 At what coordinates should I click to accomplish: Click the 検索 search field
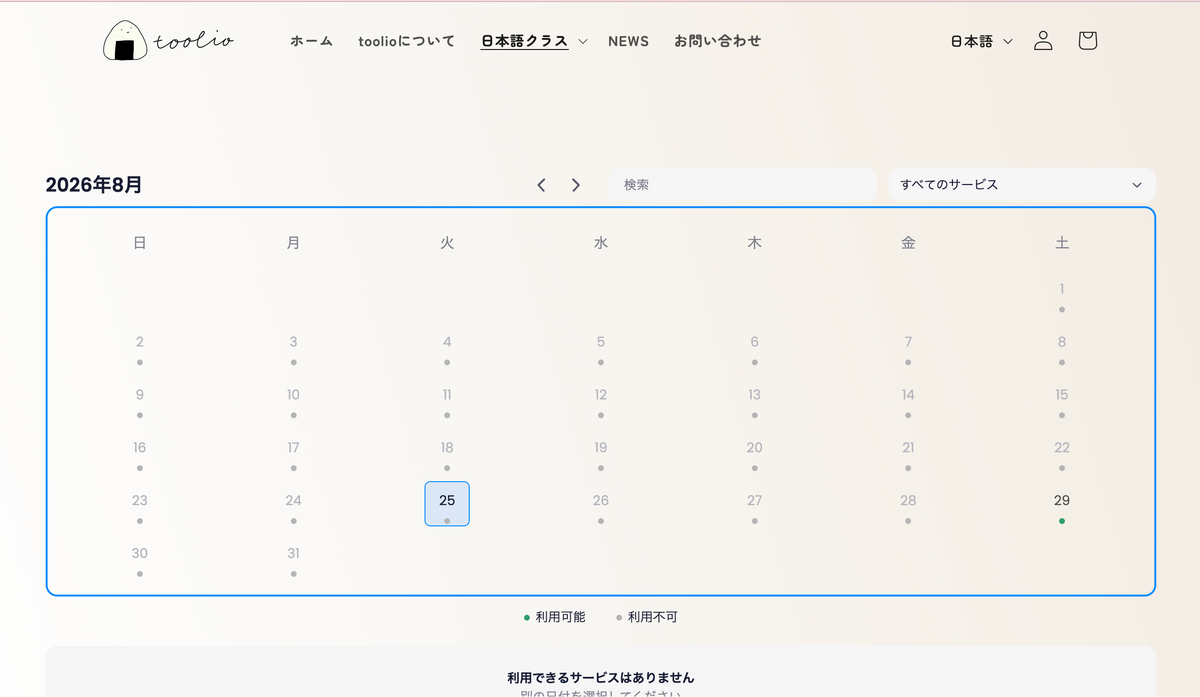coord(743,185)
